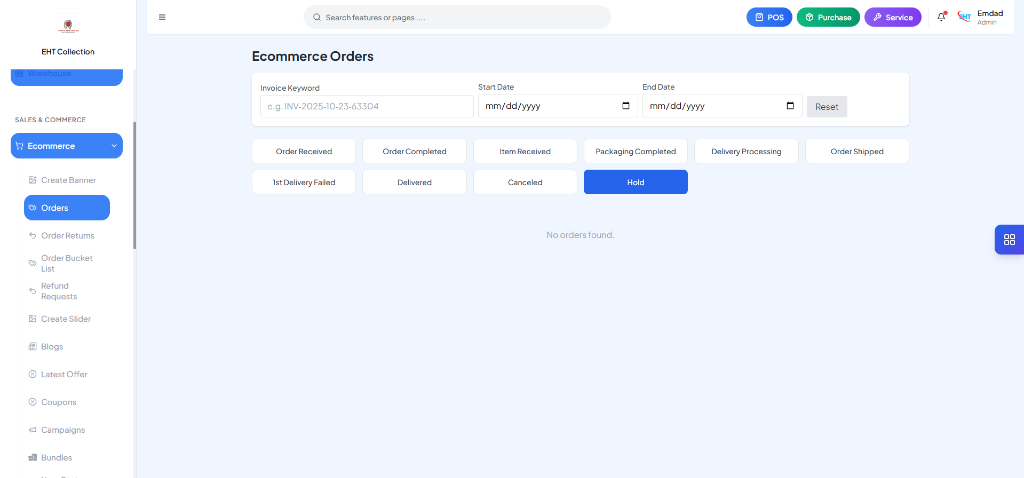The image size is (1024, 478).
Task: Click the Bundles icon in sidebar
Action: pyautogui.click(x=33, y=458)
